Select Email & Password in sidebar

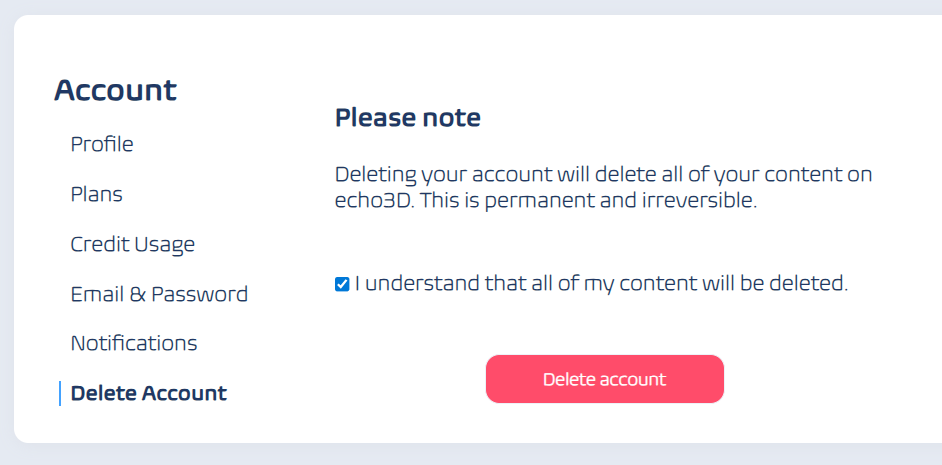tap(159, 294)
